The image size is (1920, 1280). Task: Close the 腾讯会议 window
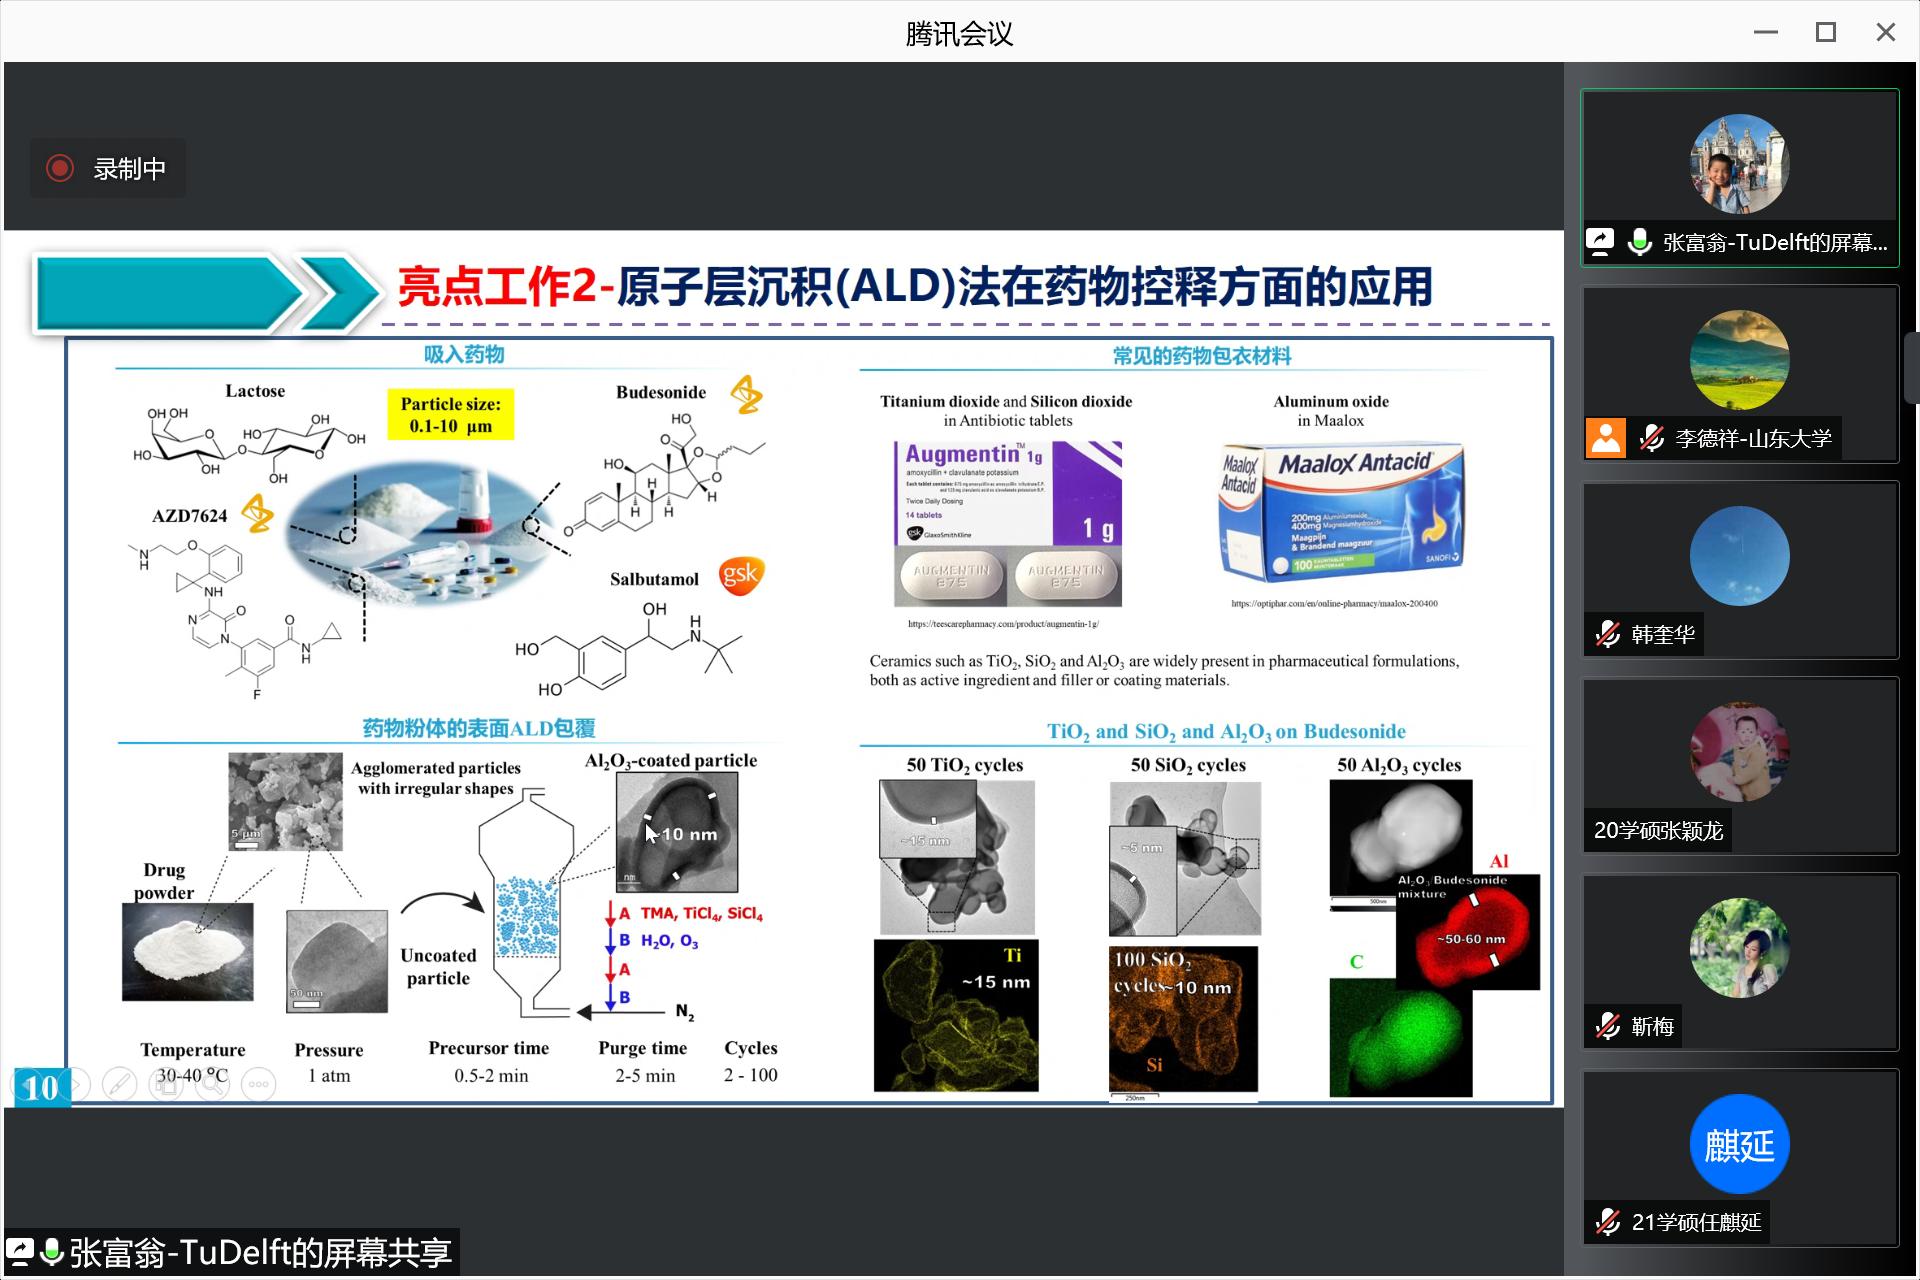pyautogui.click(x=1886, y=32)
